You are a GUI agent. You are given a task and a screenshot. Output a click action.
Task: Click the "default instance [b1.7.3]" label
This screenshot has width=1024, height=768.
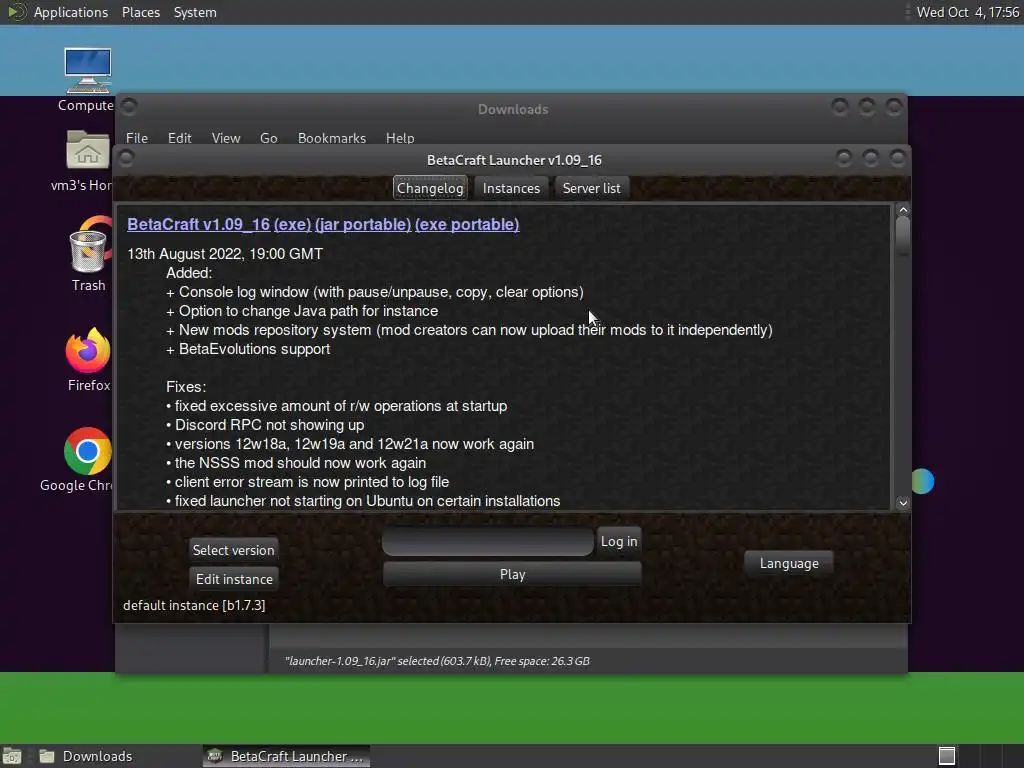194,605
